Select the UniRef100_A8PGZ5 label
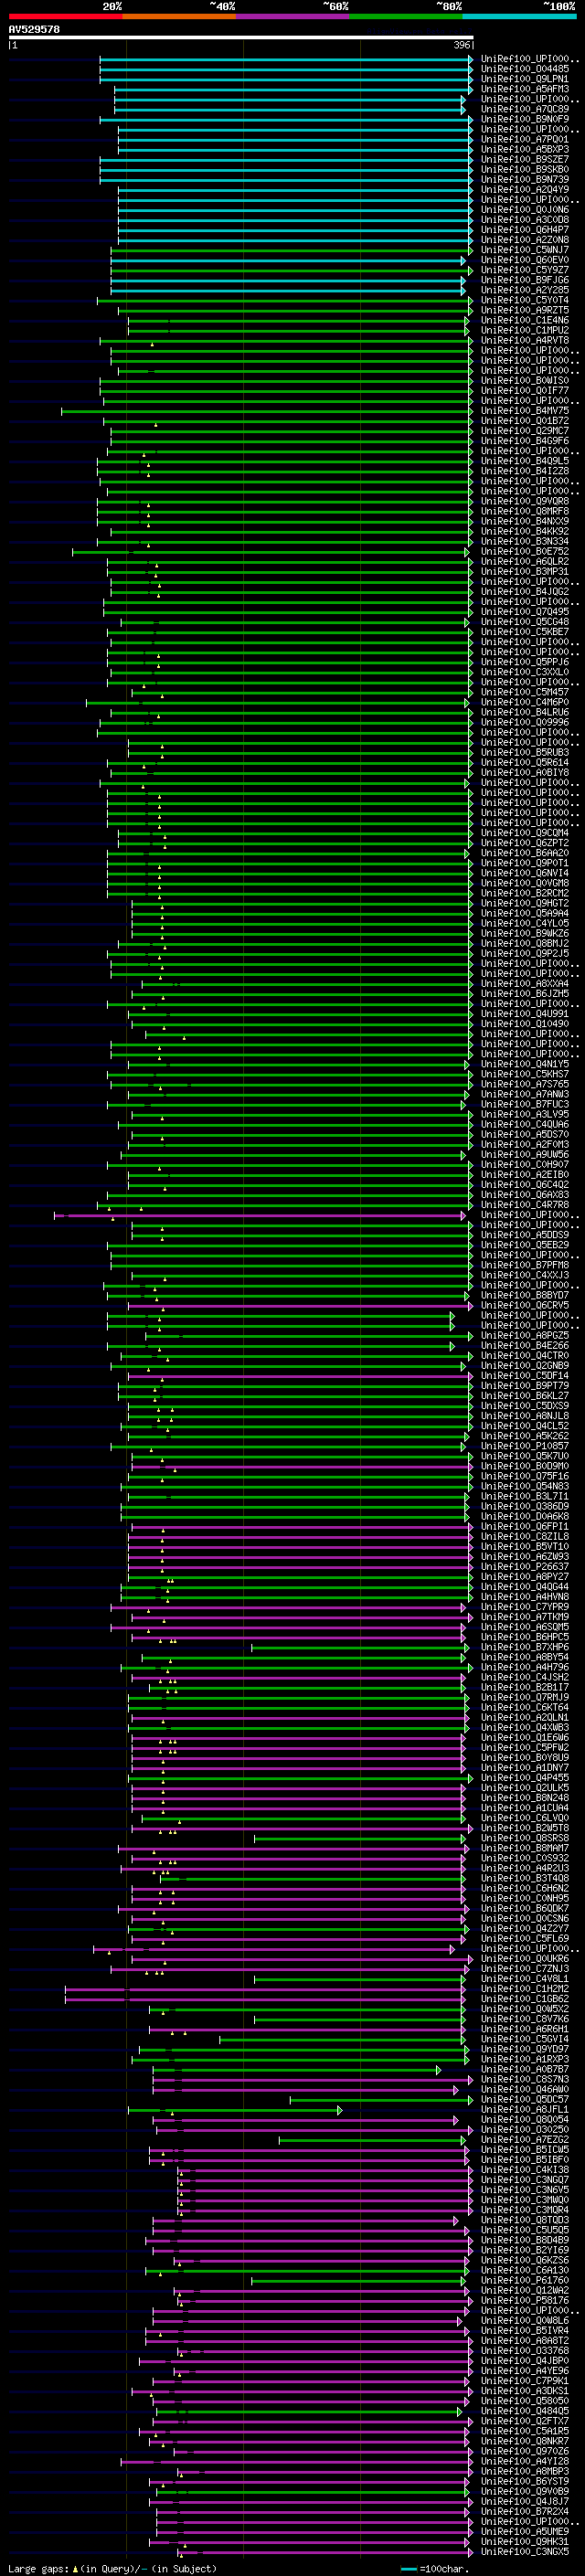Viewport: 585px width, 2576px height. (525, 1335)
